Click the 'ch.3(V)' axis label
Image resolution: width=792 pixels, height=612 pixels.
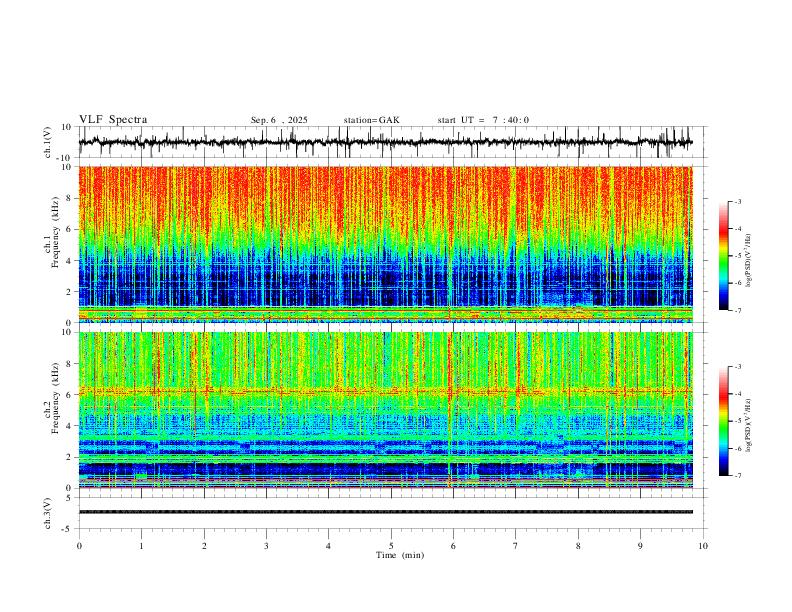tap(48, 513)
